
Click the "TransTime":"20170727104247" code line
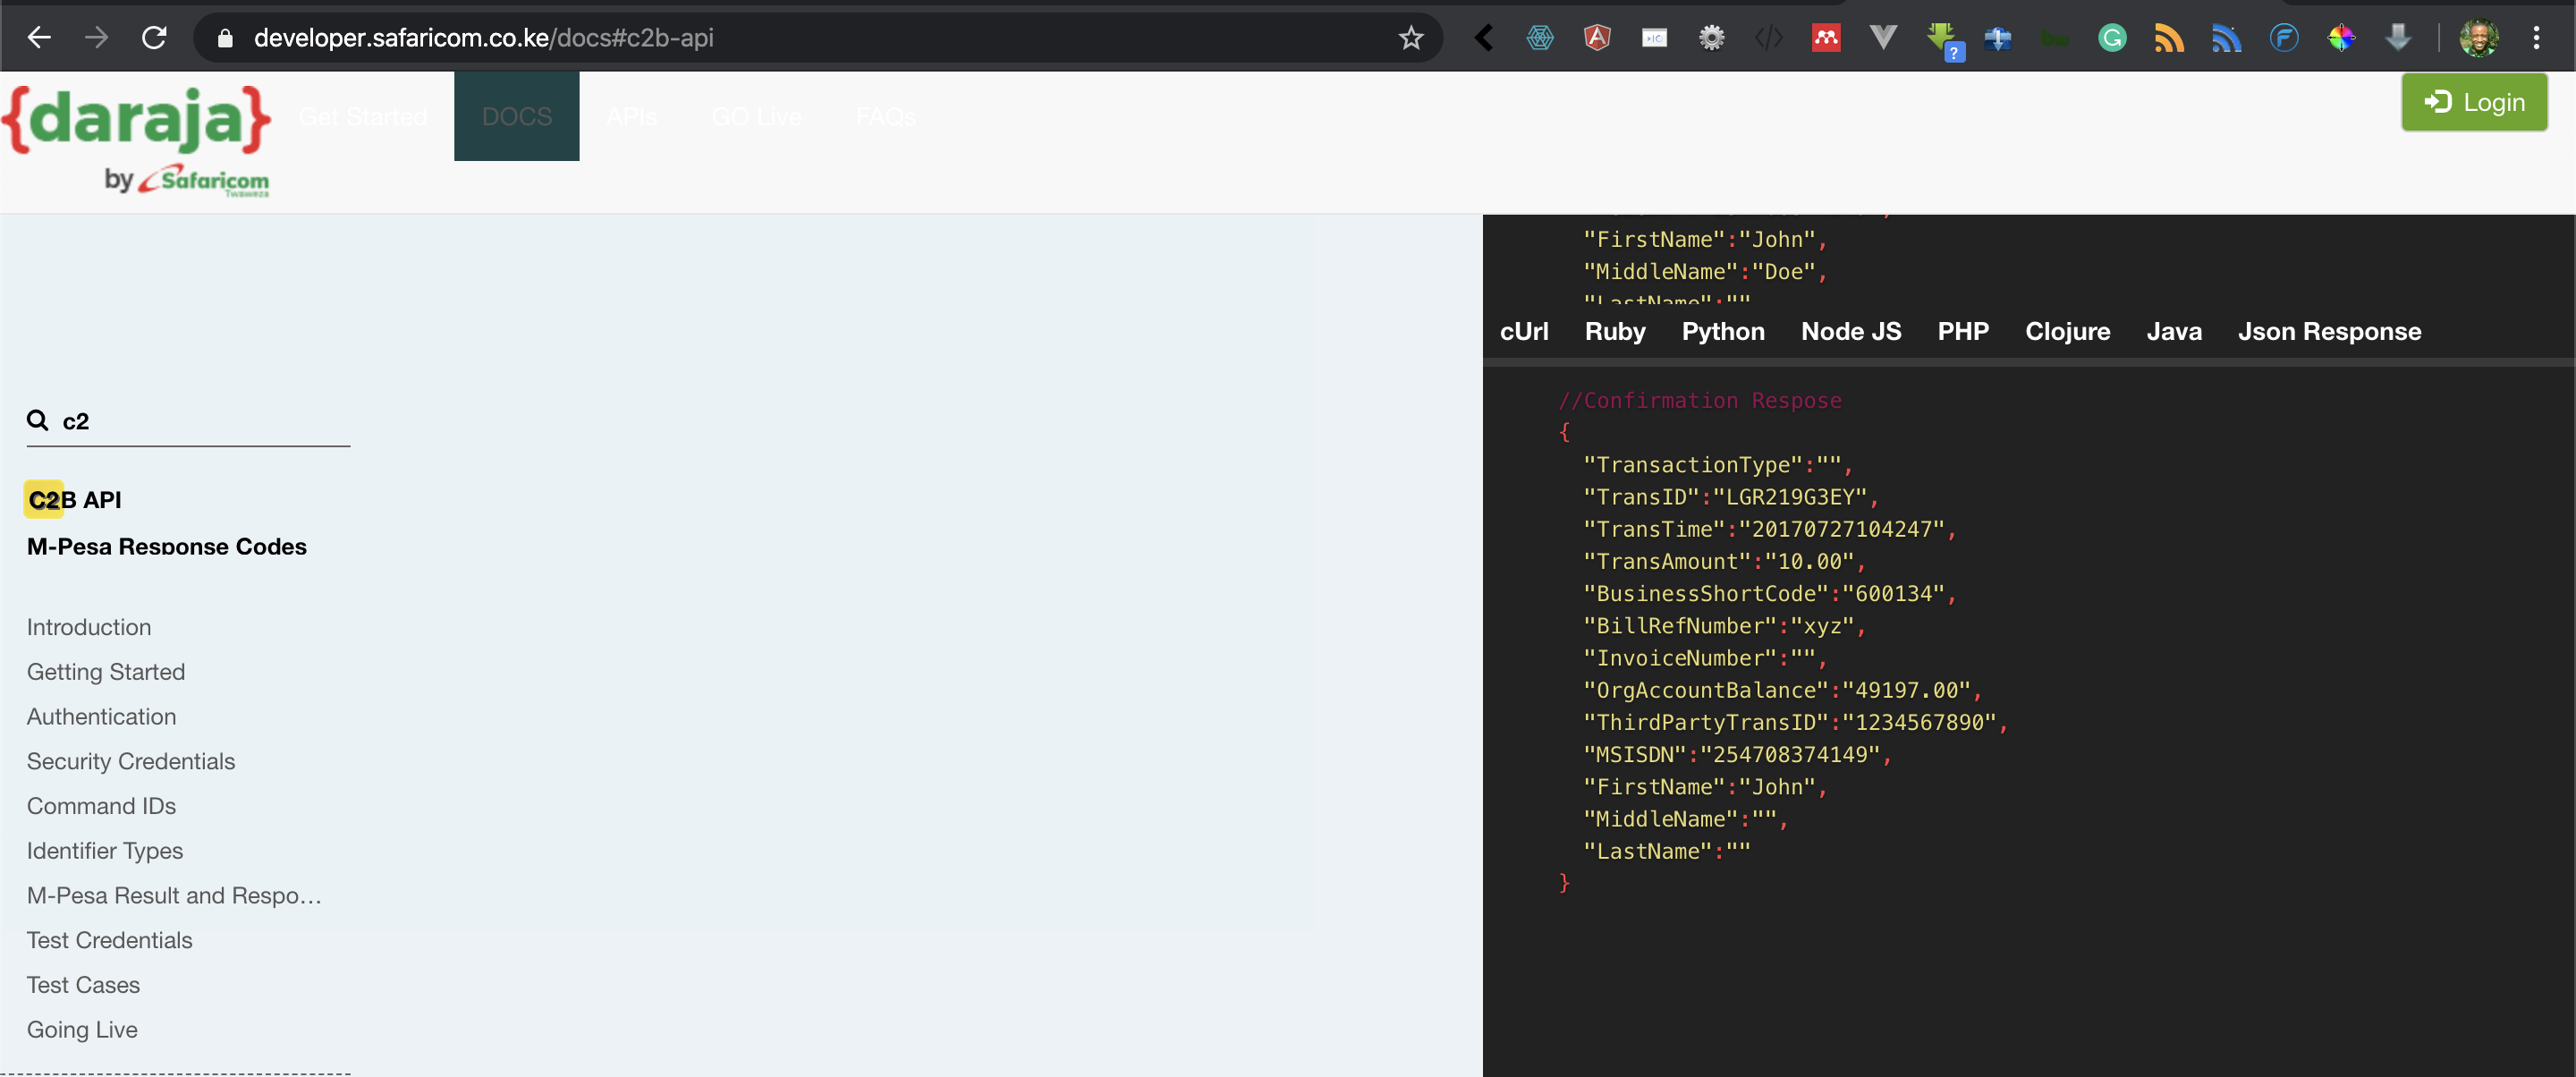[1769, 529]
